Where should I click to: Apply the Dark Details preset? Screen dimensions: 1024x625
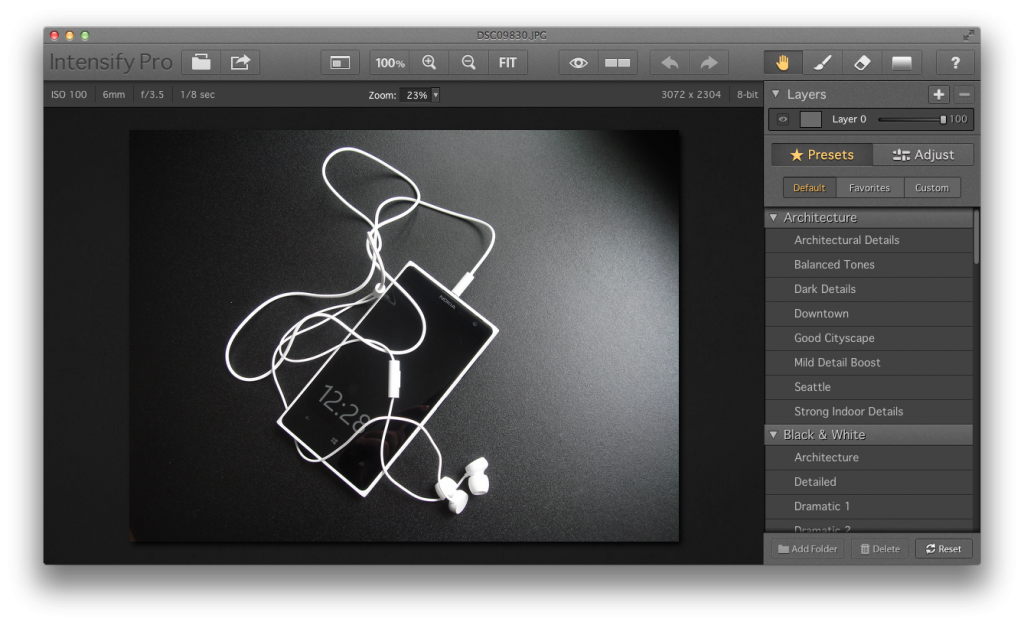(x=825, y=289)
